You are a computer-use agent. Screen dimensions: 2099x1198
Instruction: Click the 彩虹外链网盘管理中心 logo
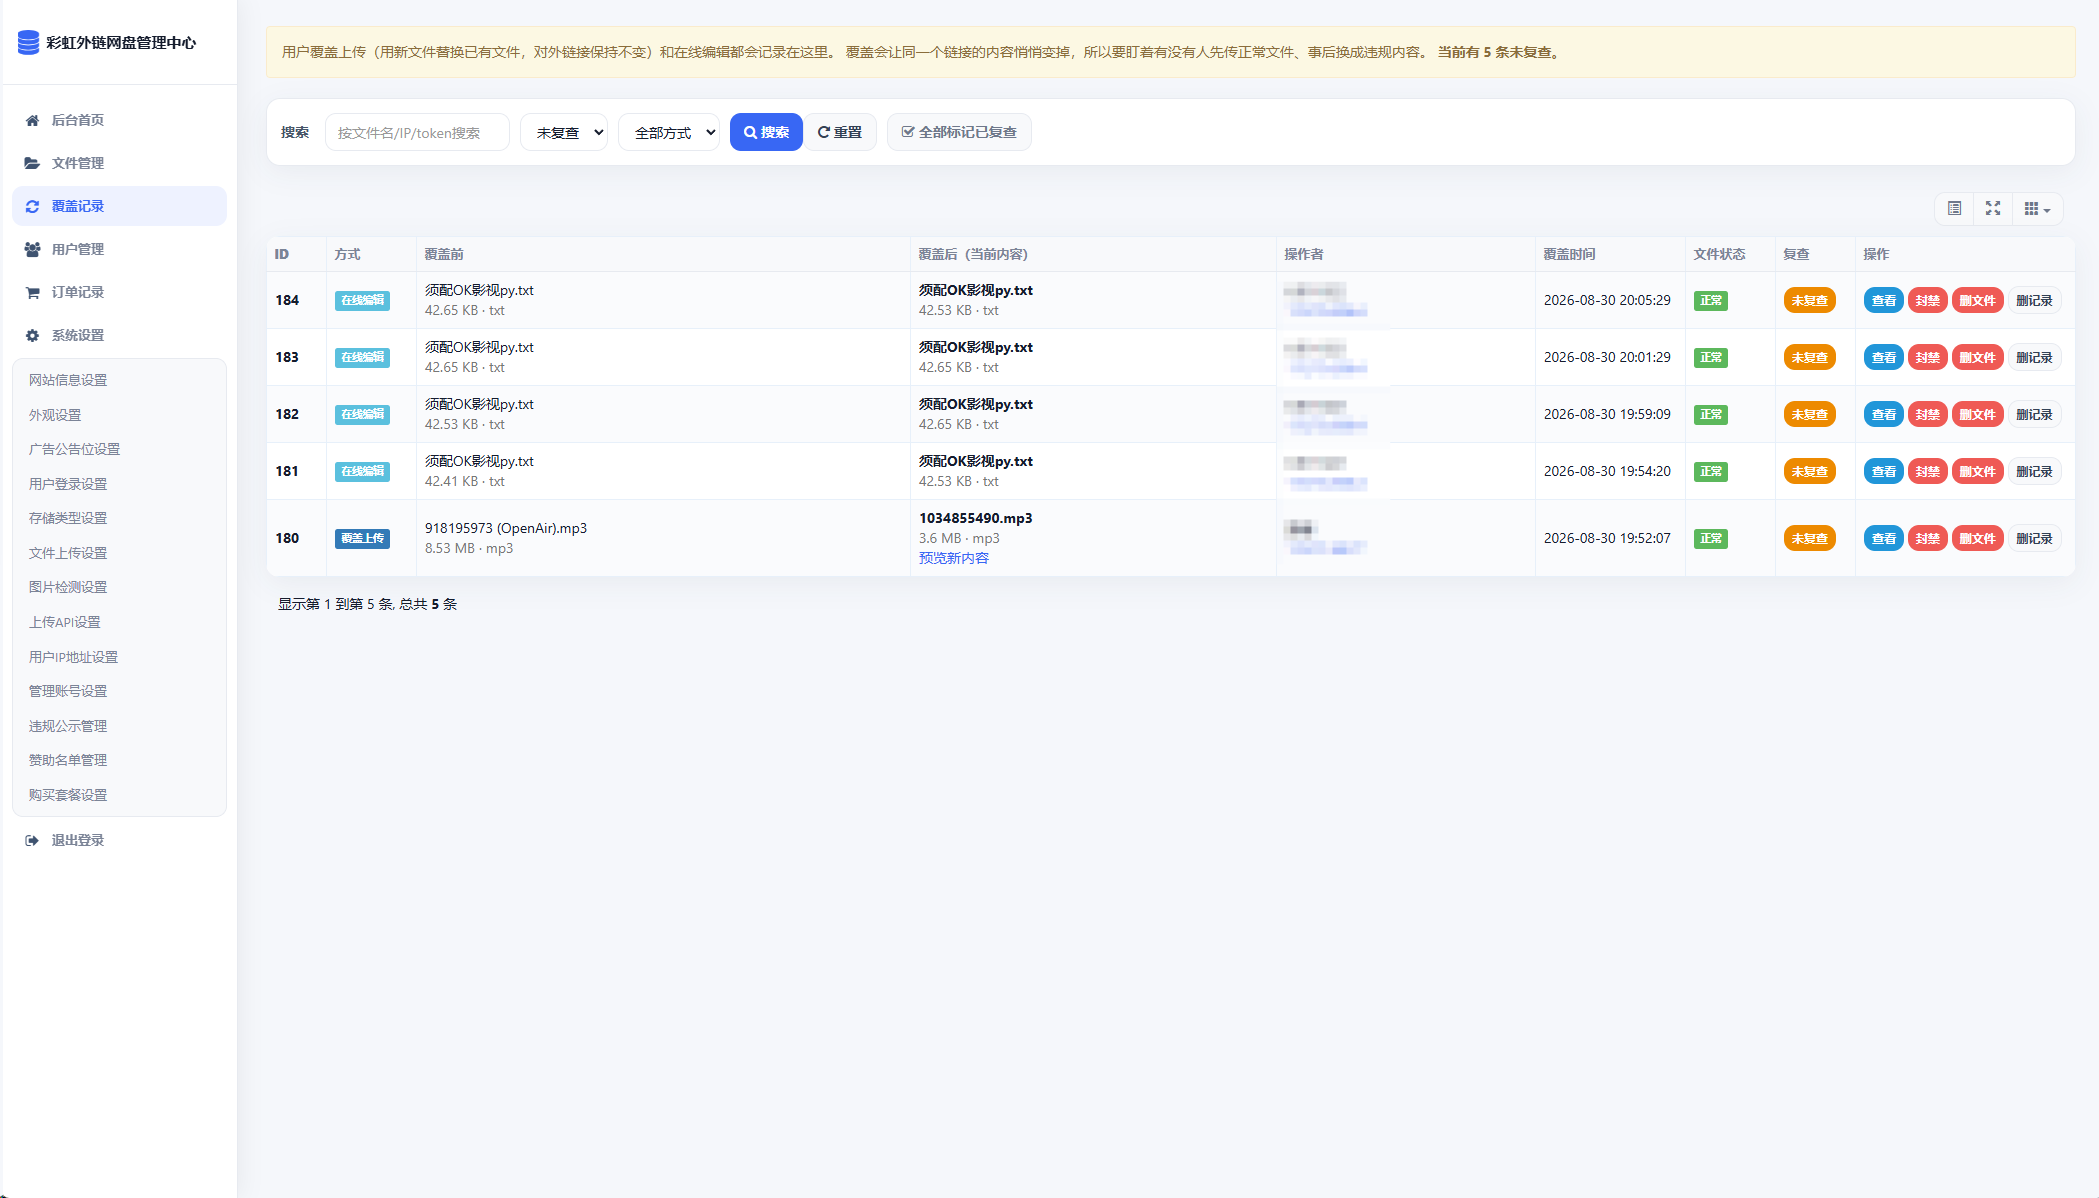pos(107,42)
